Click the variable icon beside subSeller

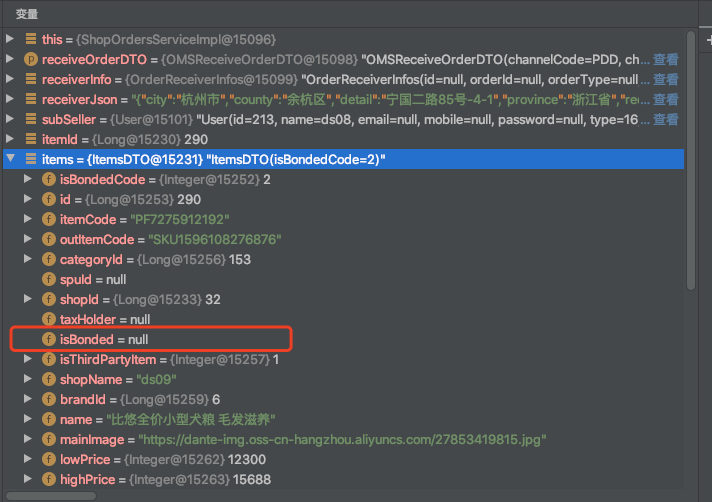coord(31,120)
